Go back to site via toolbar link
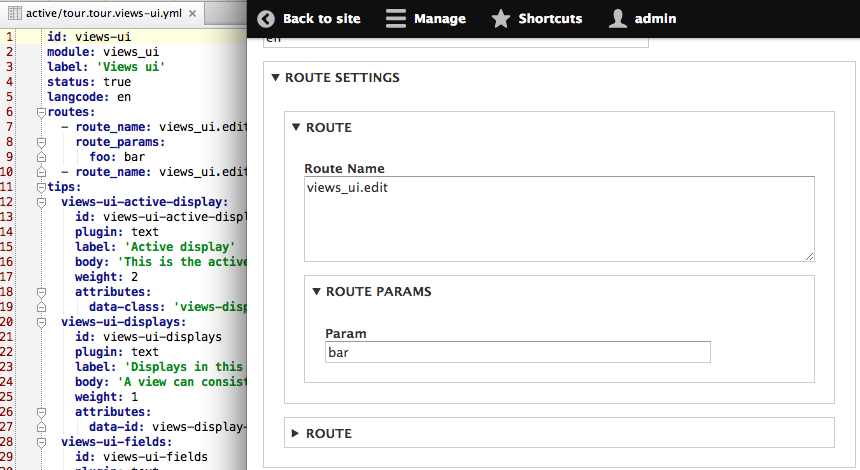This screenshot has height=470, width=860. (x=320, y=18)
